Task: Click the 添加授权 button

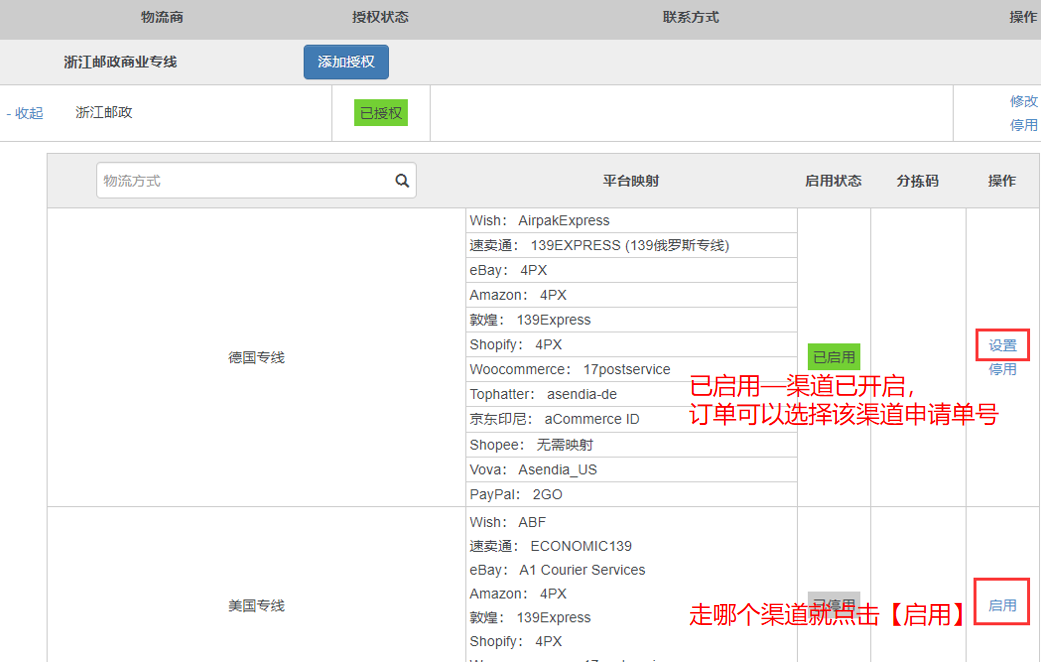Action: 346,62
